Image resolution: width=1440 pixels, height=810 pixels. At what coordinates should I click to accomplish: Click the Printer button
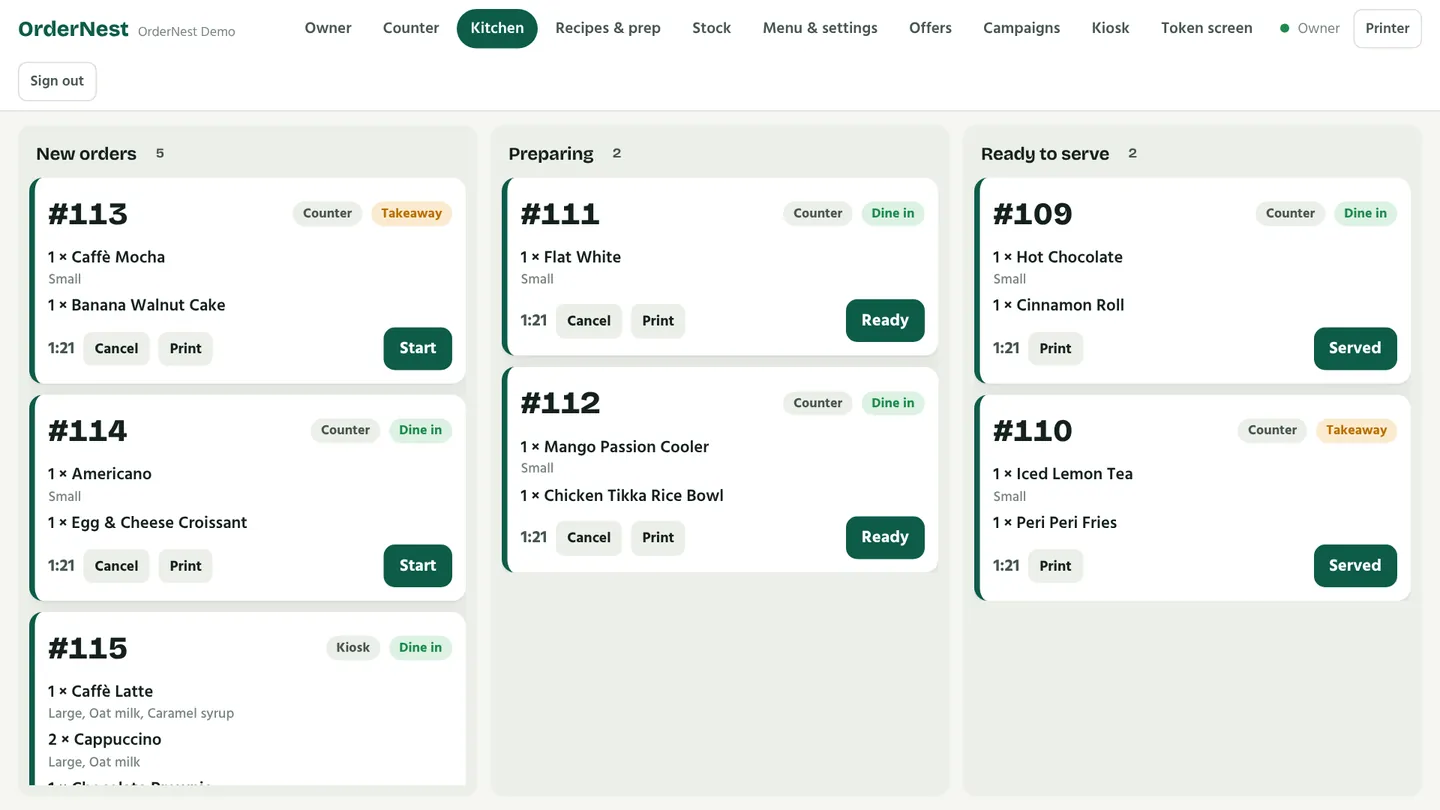[1387, 28]
